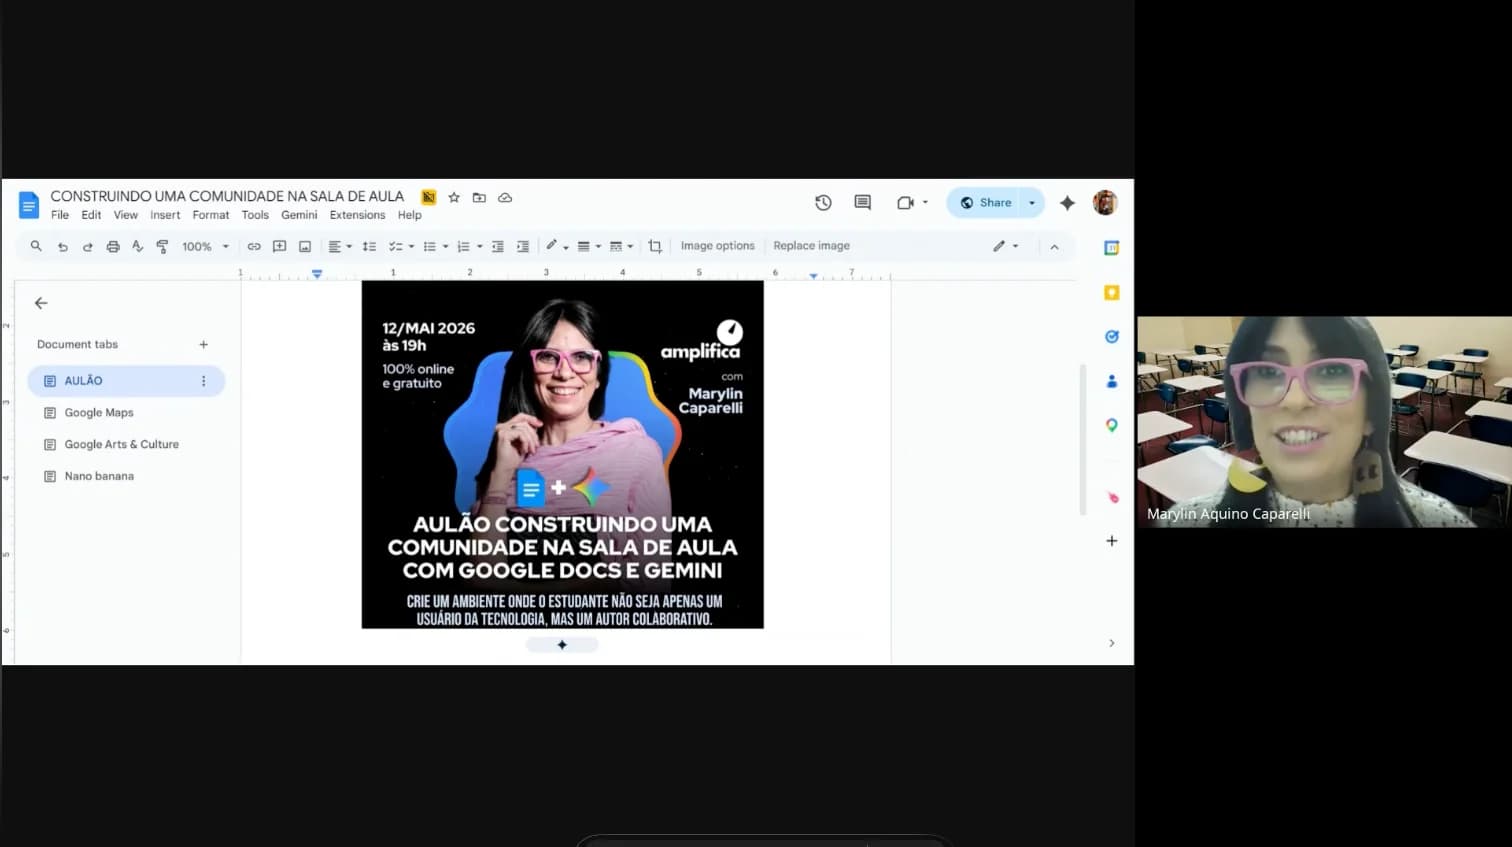Select the AULÃO document tab
Image resolution: width=1512 pixels, height=847 pixels.
point(126,381)
